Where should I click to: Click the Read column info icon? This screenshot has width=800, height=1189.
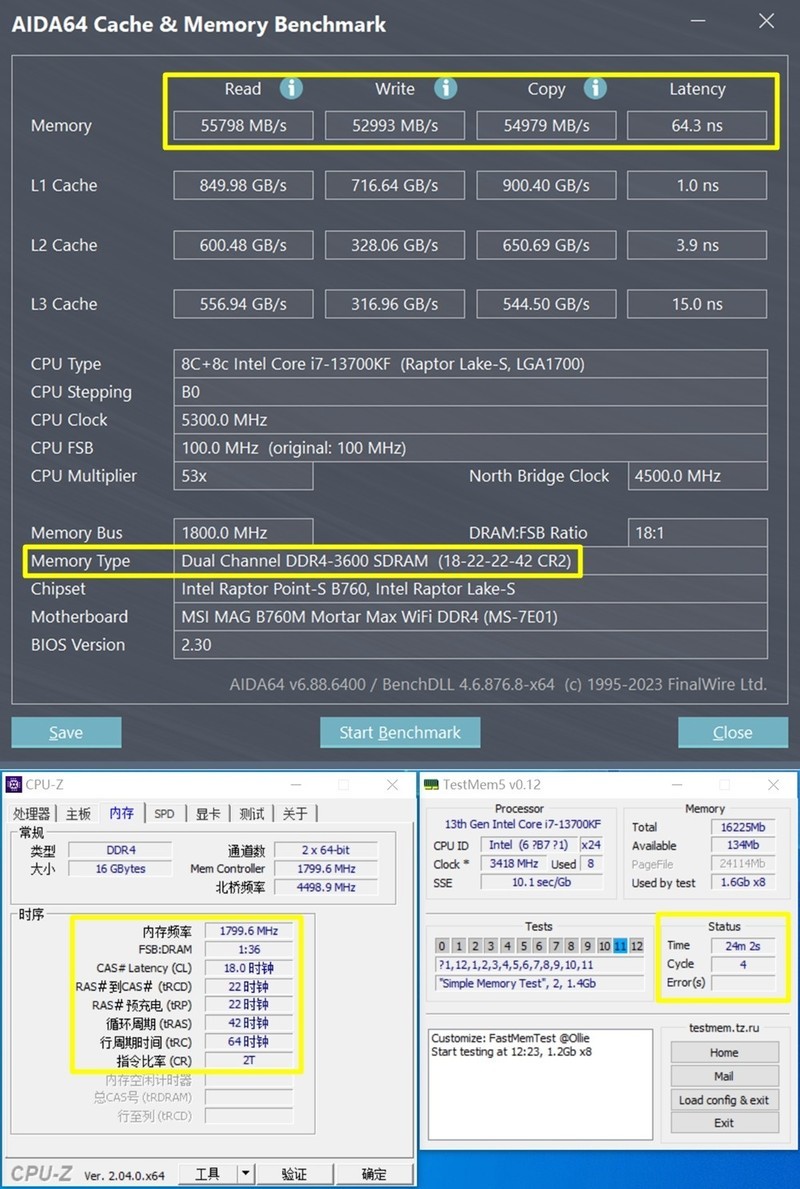291,88
